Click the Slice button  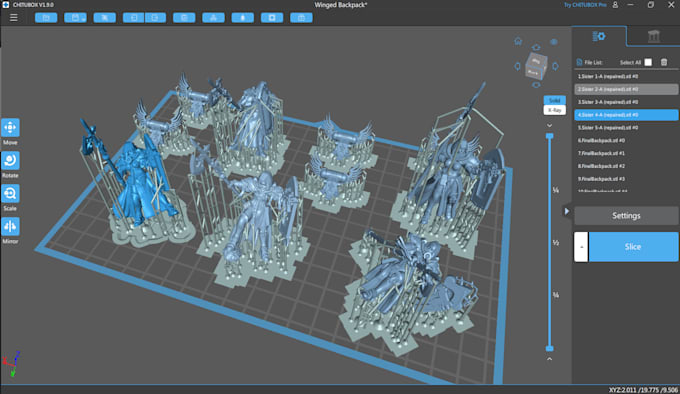[633, 247]
